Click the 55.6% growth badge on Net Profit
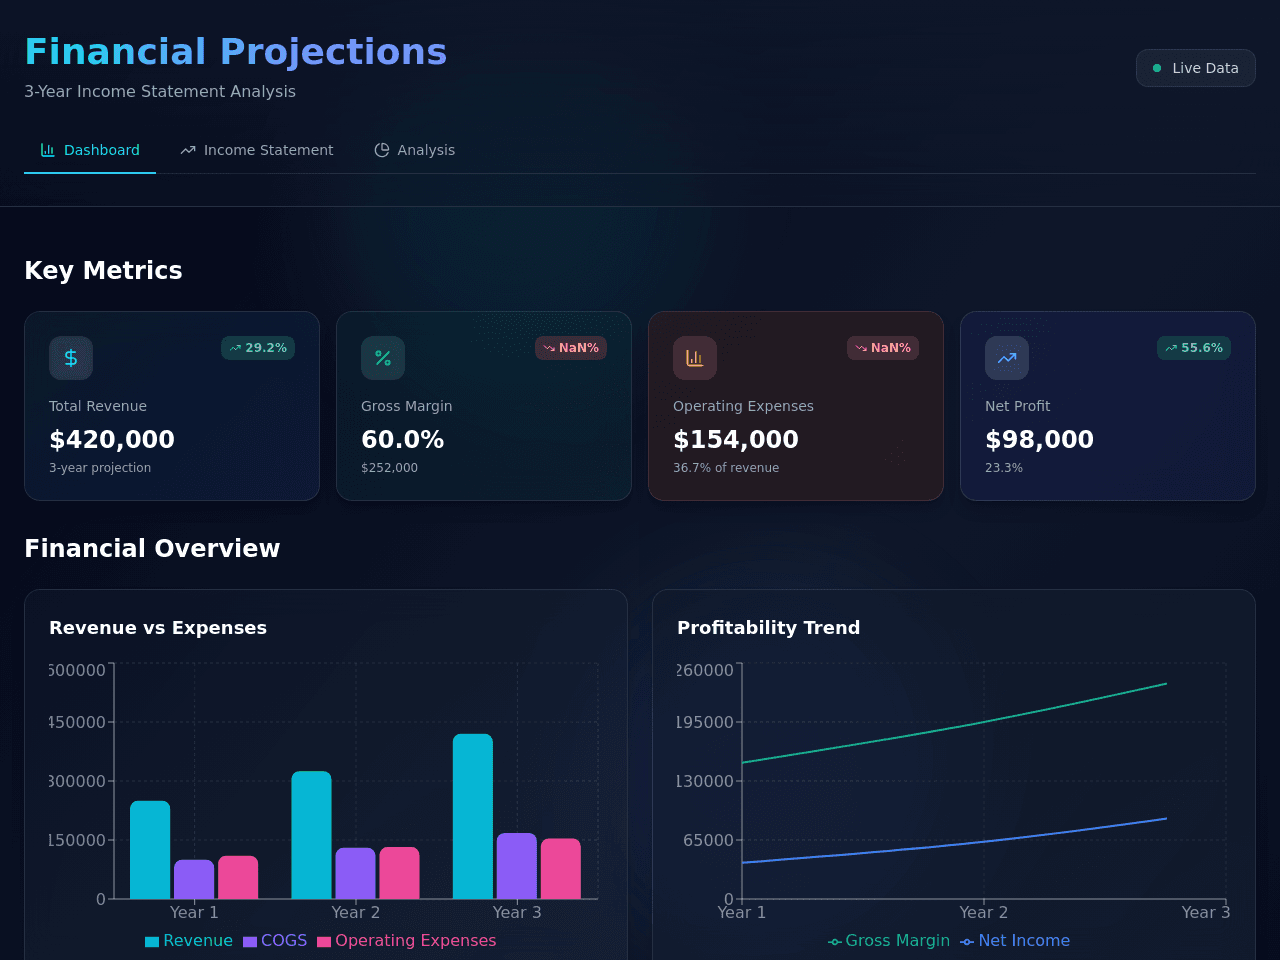Viewport: 1280px width, 960px height. 1194,348
